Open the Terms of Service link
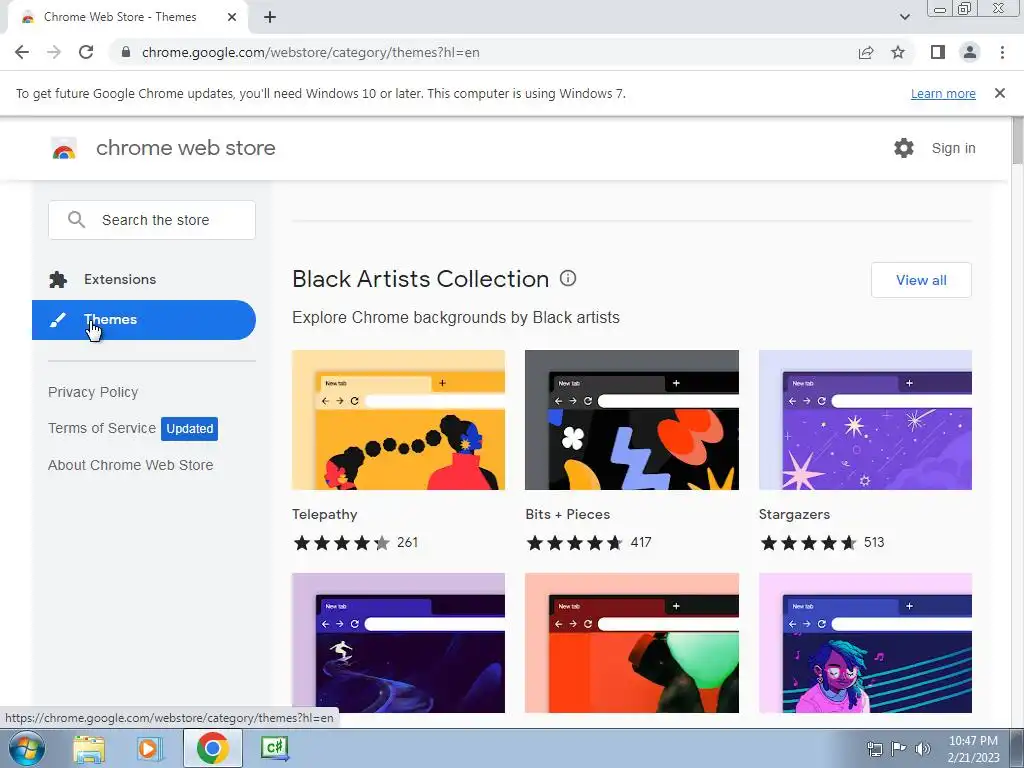The width and height of the screenshot is (1024, 768). (102, 428)
